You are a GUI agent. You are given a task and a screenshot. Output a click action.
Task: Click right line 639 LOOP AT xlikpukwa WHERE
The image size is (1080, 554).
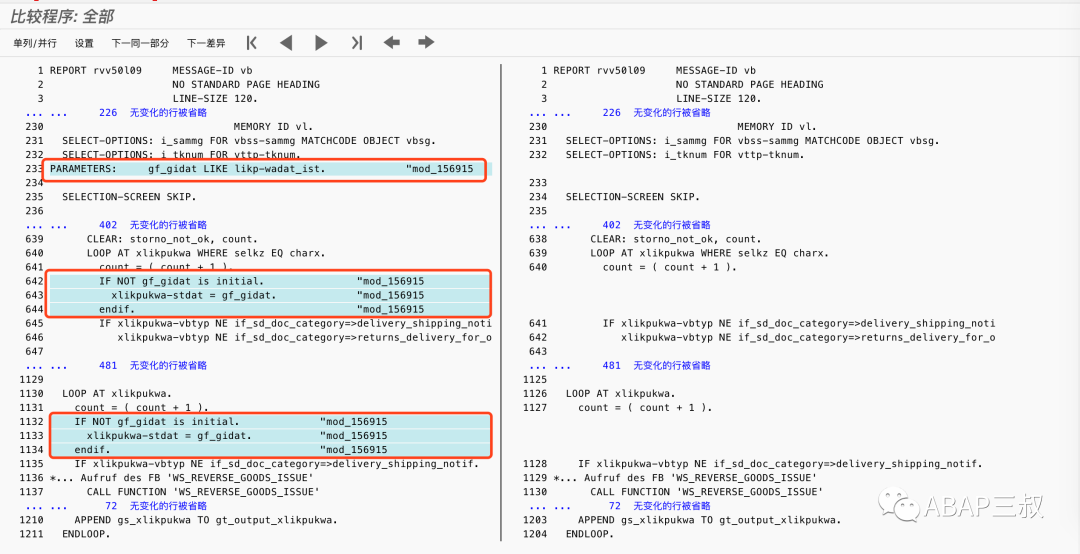point(709,253)
